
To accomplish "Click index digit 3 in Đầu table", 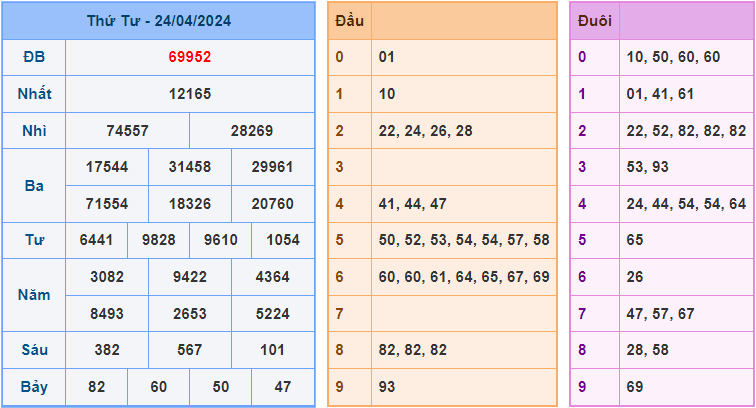I will (x=339, y=167).
